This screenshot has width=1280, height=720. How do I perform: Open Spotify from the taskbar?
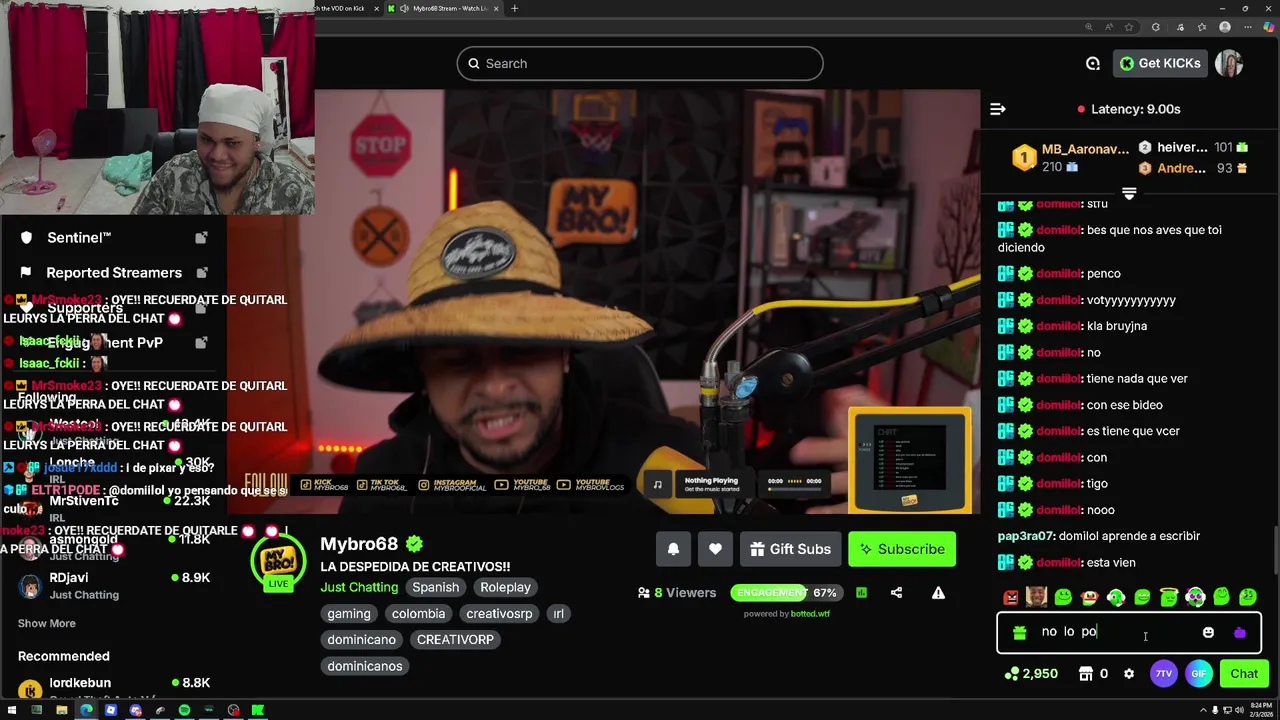click(x=184, y=710)
